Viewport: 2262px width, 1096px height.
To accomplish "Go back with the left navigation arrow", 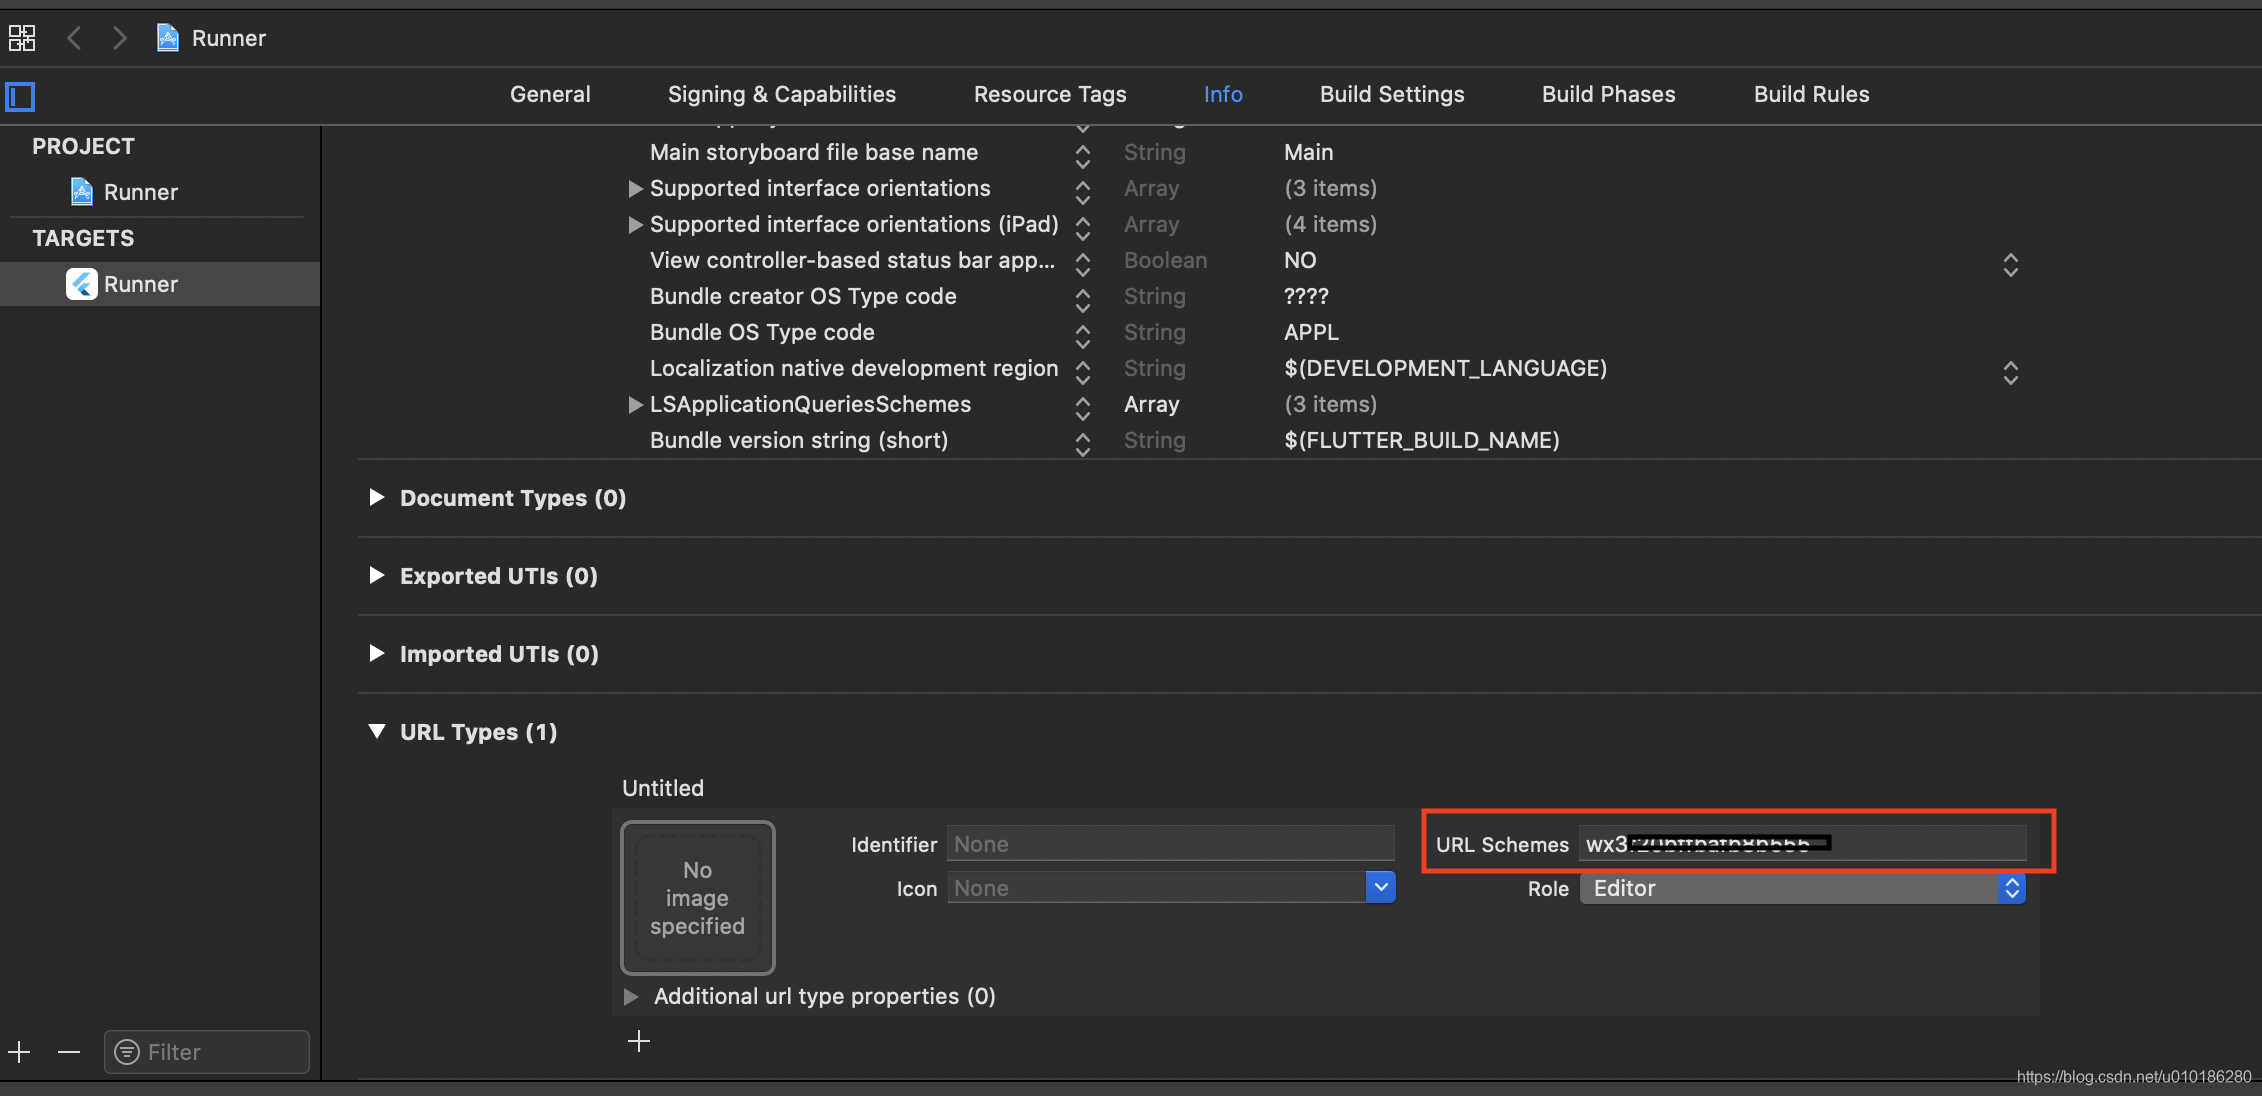I will 74,38.
